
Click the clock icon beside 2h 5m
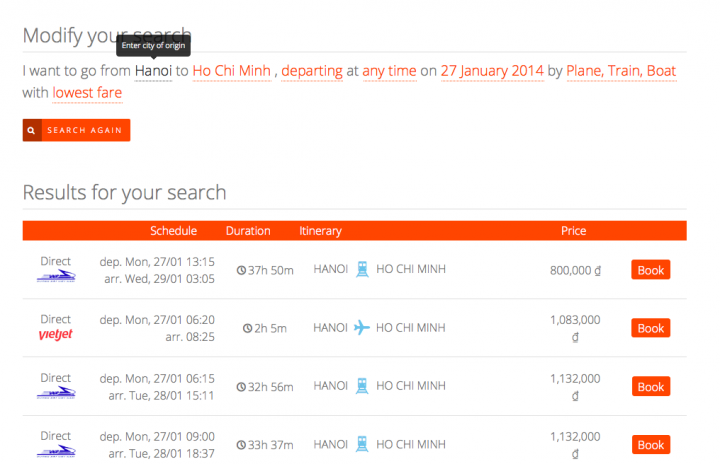(248, 328)
